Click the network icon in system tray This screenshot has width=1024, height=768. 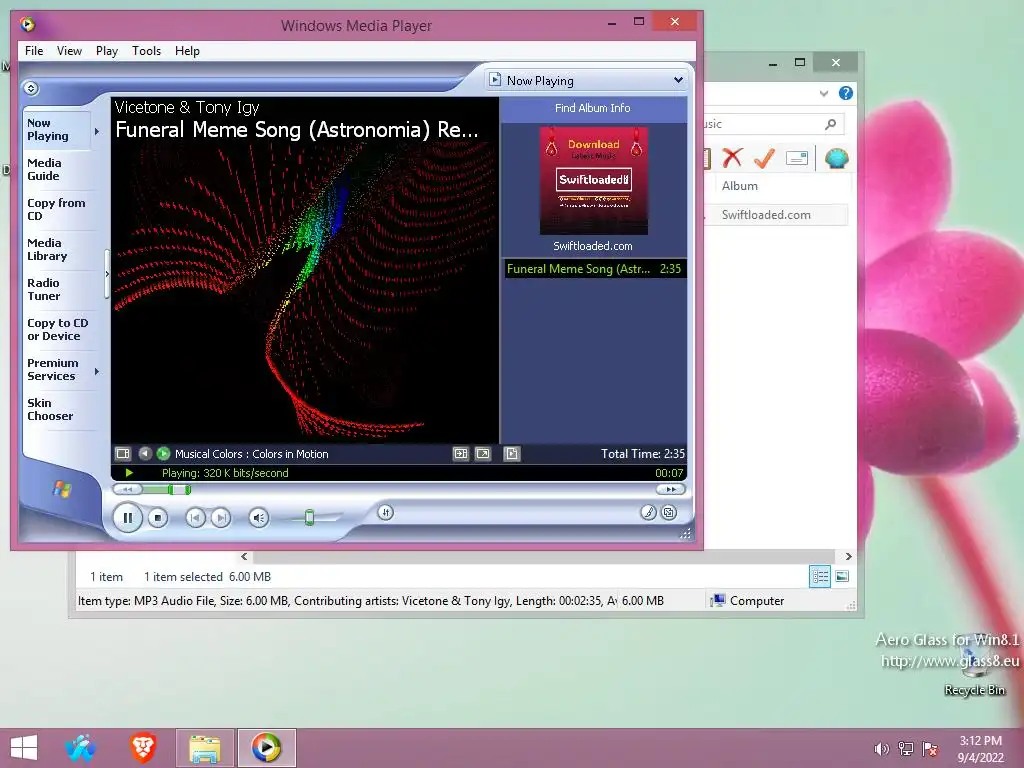pyautogui.click(x=906, y=749)
